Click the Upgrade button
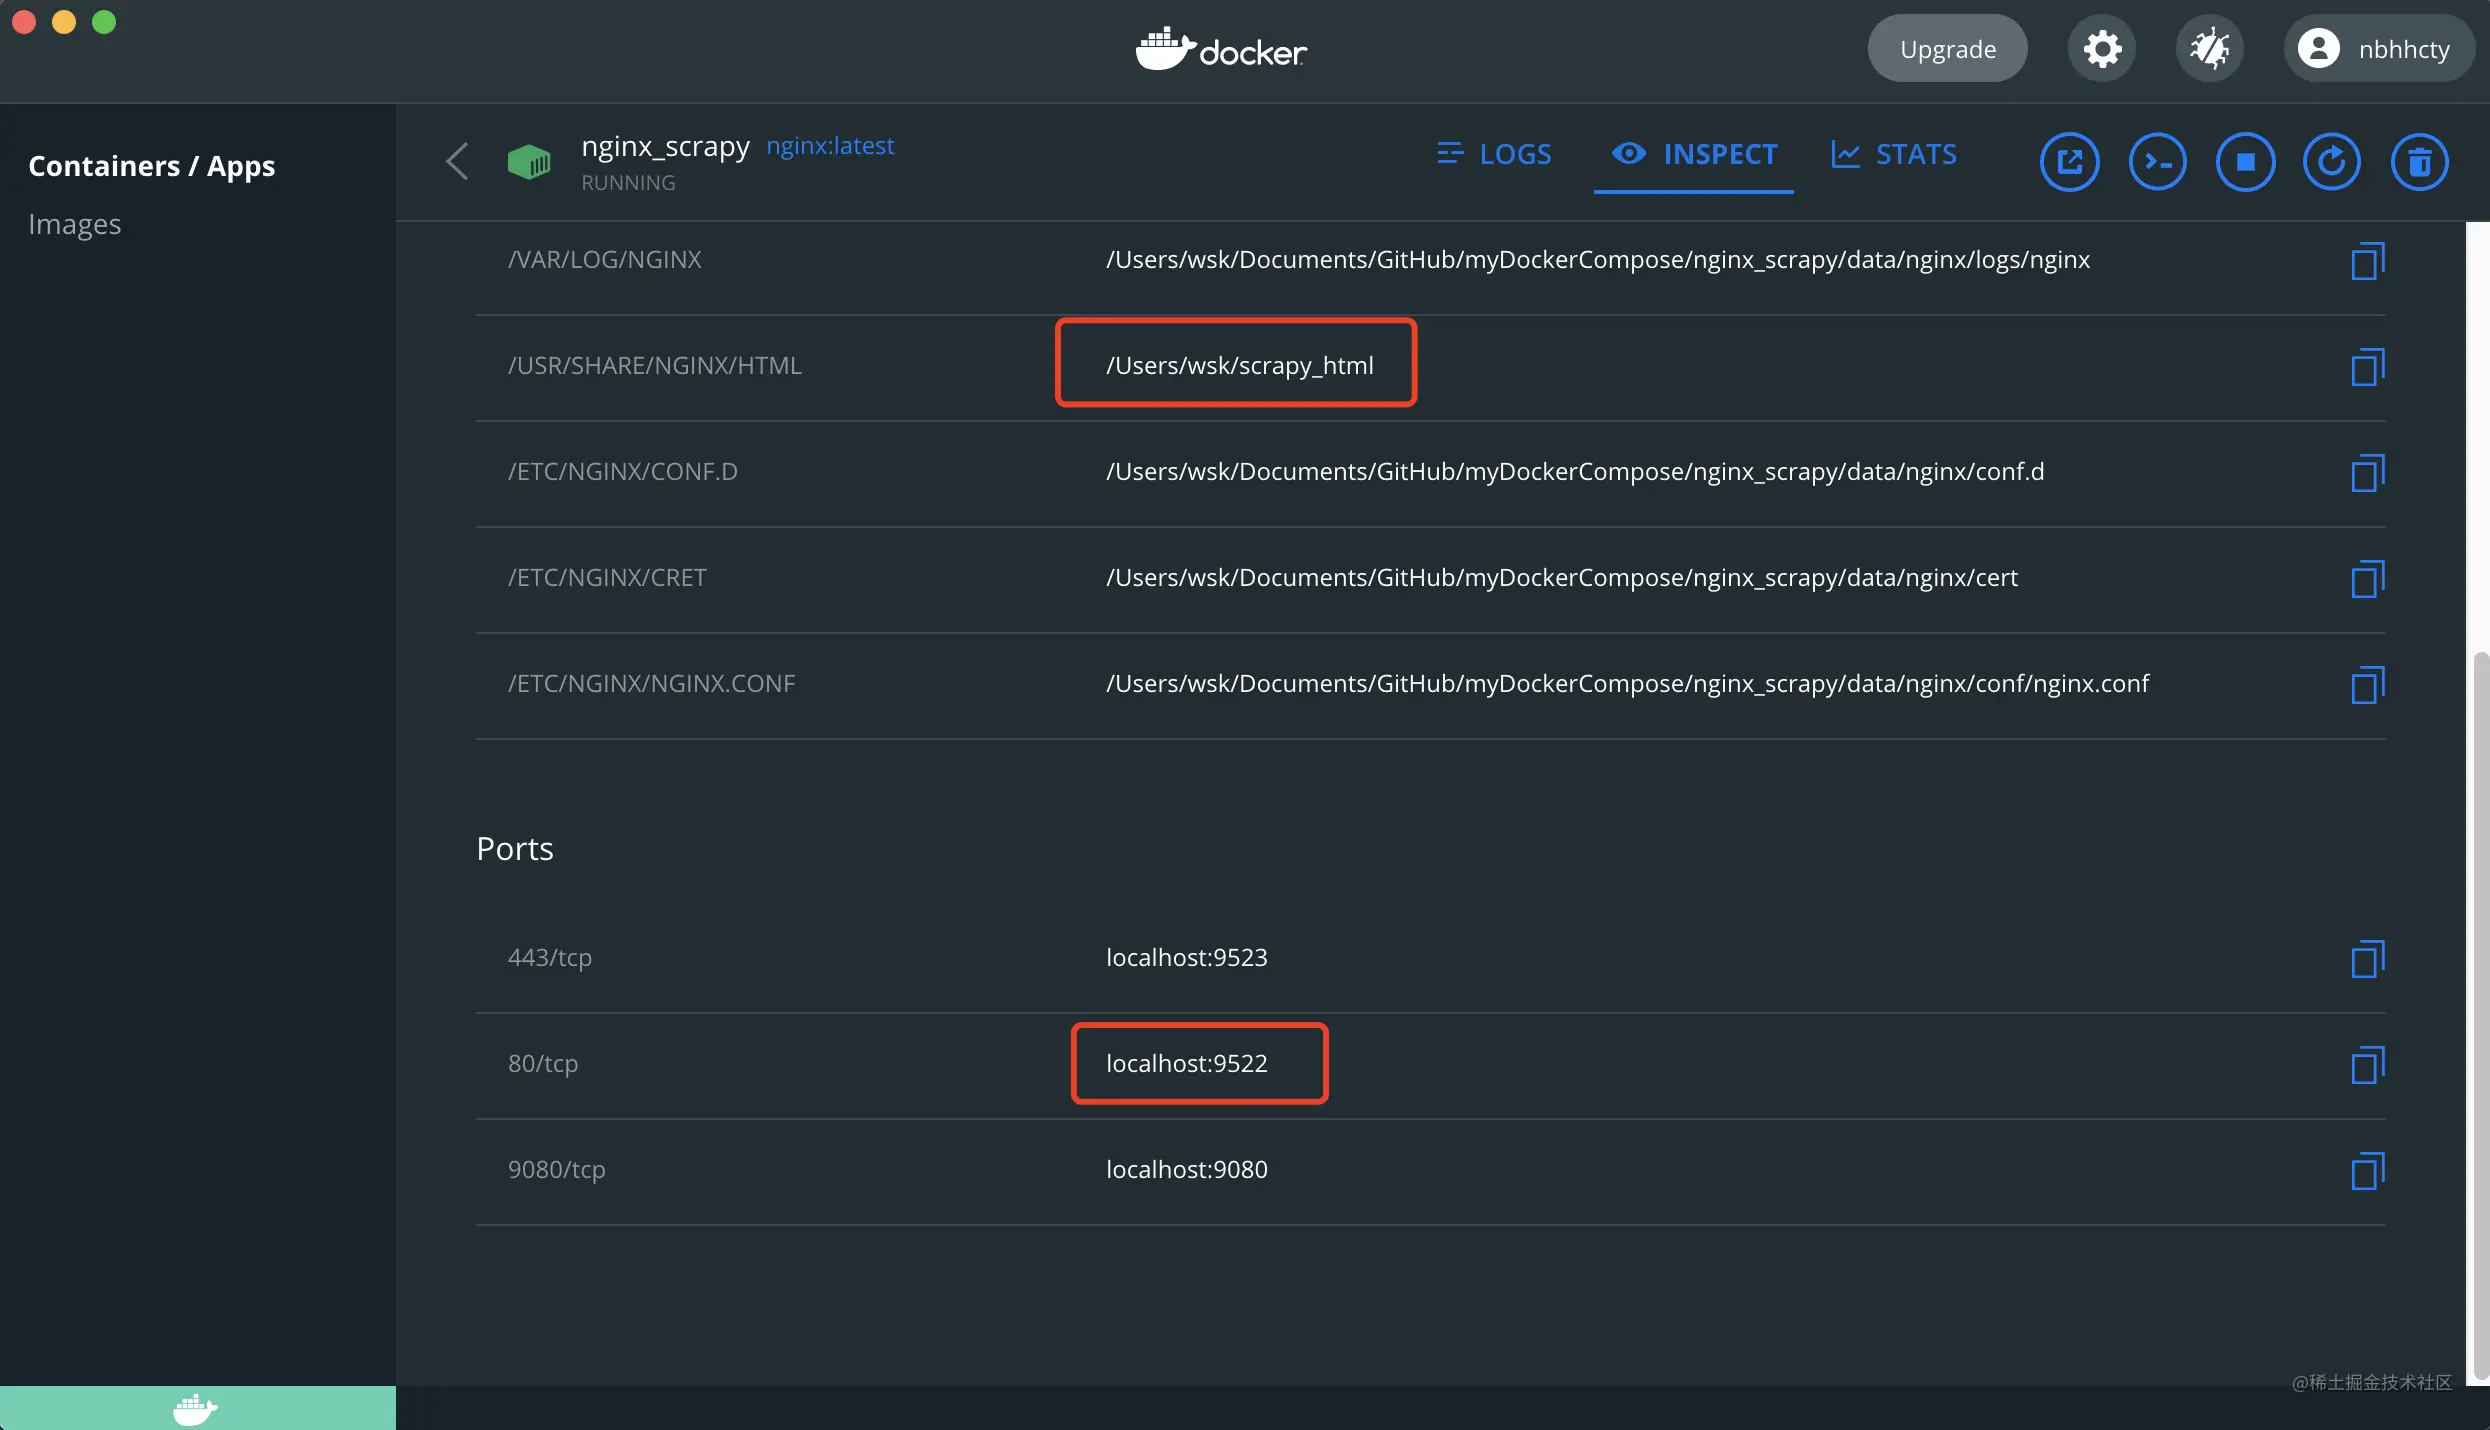This screenshot has height=1430, width=2490. tap(1947, 49)
